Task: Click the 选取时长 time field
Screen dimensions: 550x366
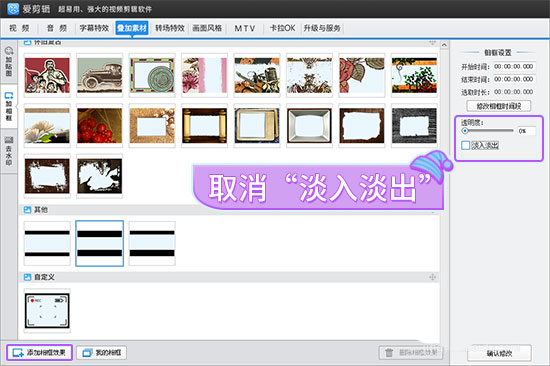Action: [514, 92]
